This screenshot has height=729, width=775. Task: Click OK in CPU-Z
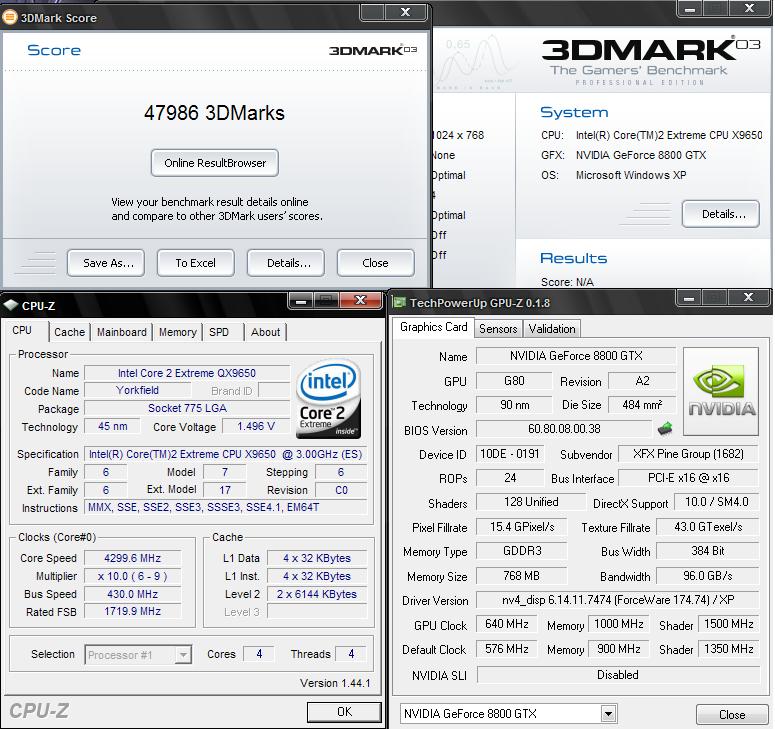344,711
